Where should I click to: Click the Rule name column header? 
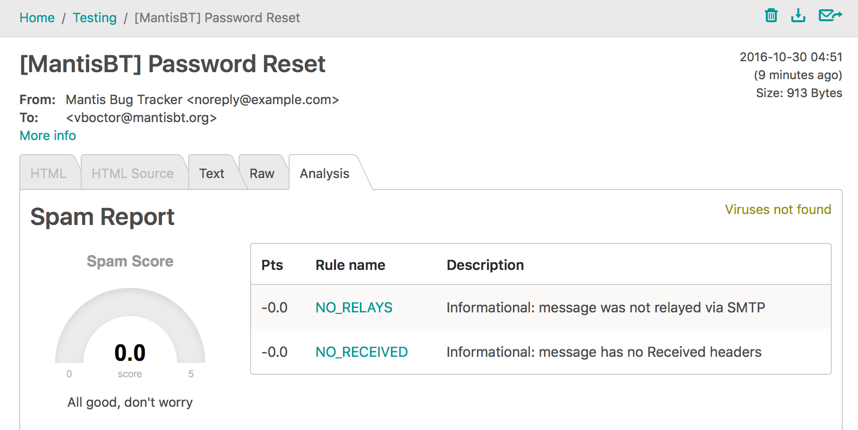(x=350, y=265)
